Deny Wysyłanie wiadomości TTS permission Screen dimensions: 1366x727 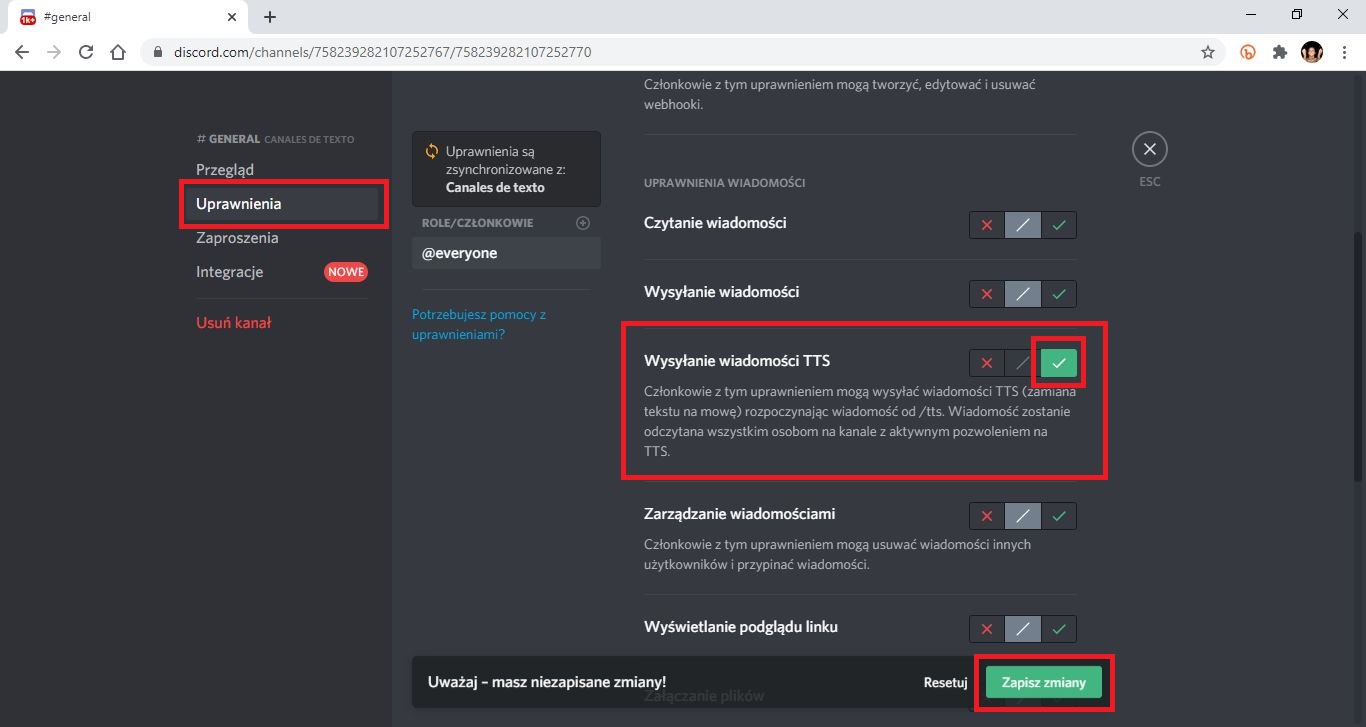987,363
